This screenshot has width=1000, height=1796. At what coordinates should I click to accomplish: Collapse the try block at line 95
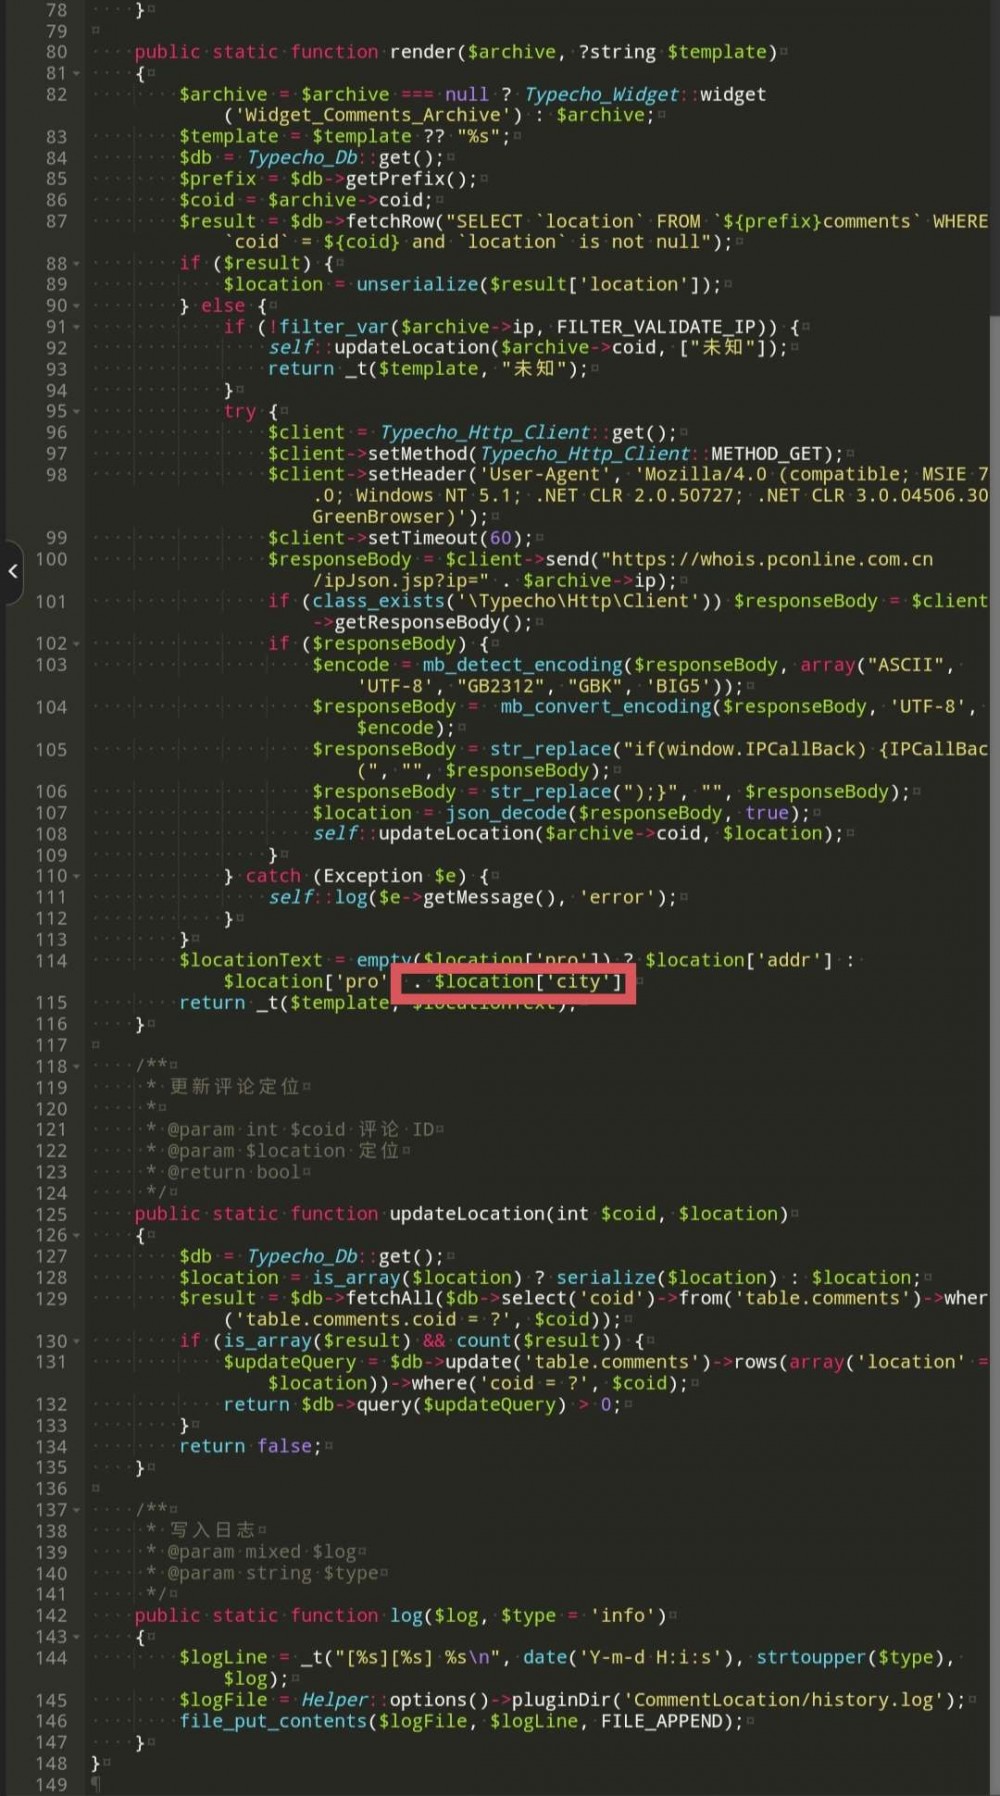click(77, 412)
